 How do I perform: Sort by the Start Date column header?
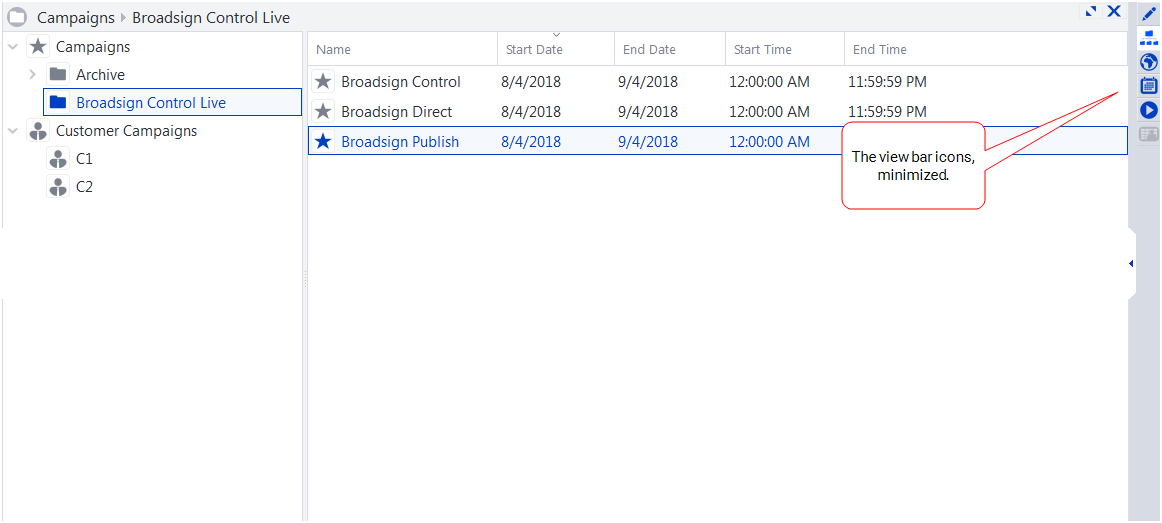(534, 50)
